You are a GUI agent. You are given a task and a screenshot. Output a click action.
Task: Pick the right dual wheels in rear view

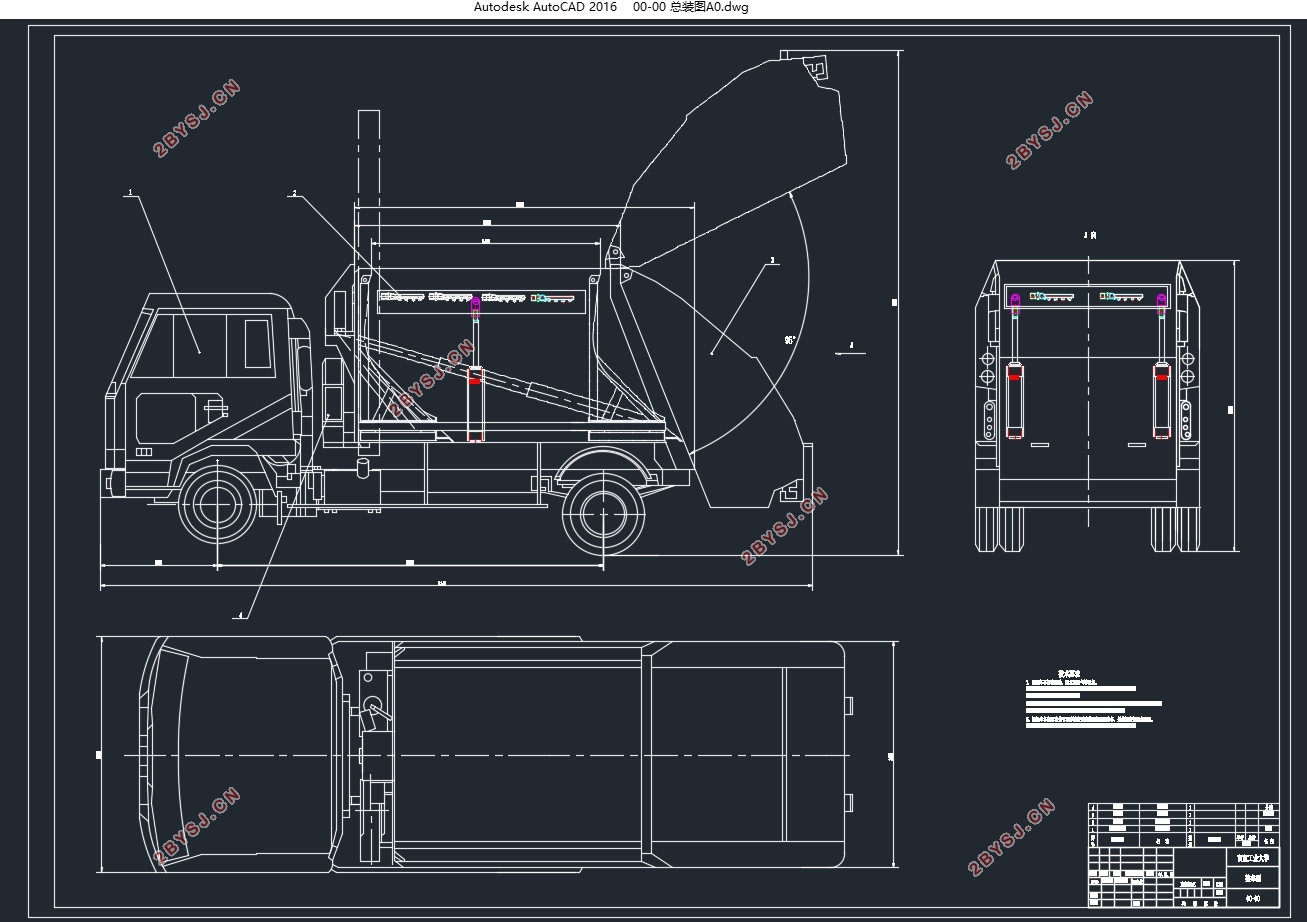coord(1175,529)
